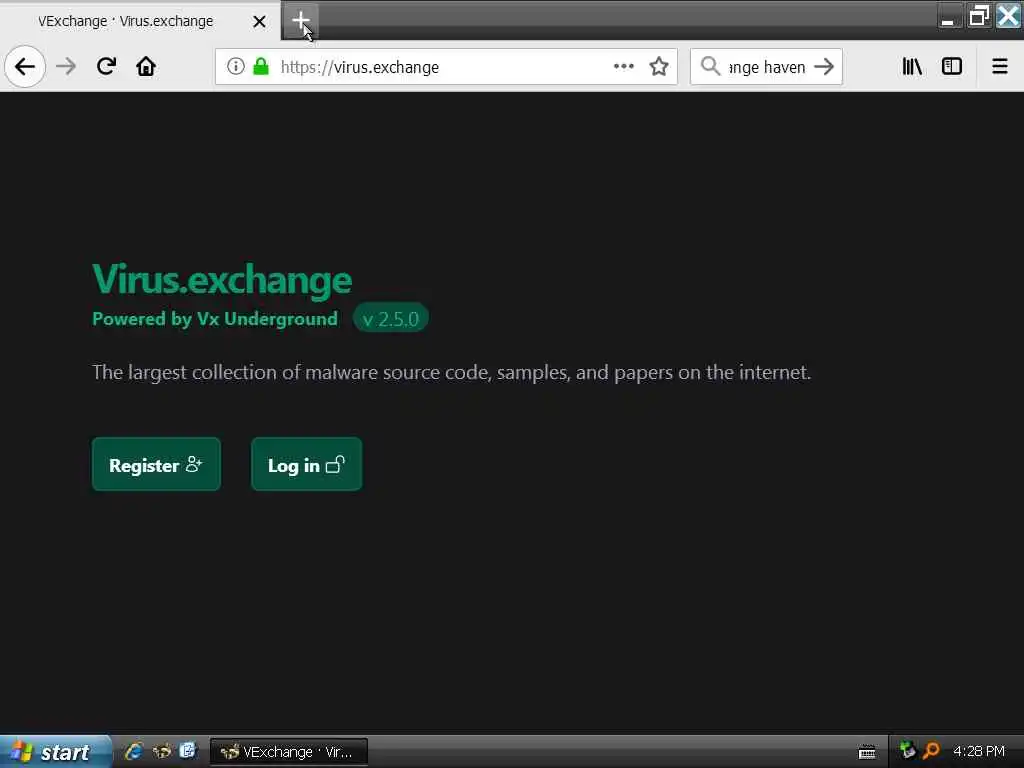Click the orange magnifier tray icon
1024x768 pixels.
click(931, 750)
